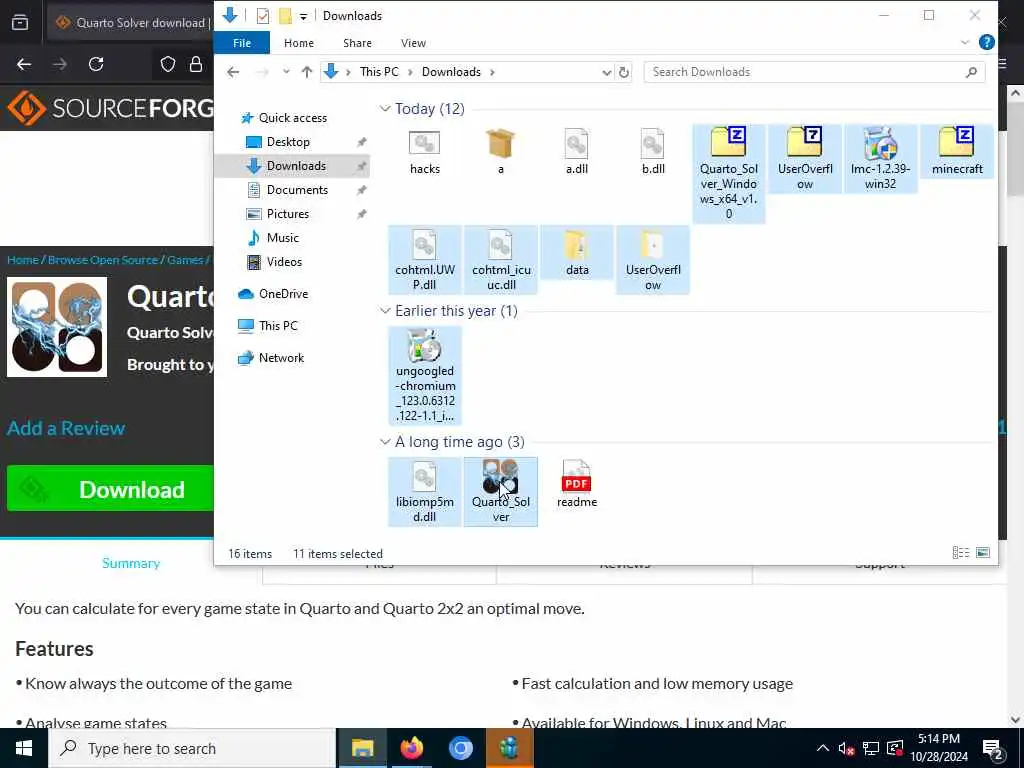Click the Add a Review link
This screenshot has width=1024, height=768.
pos(66,428)
